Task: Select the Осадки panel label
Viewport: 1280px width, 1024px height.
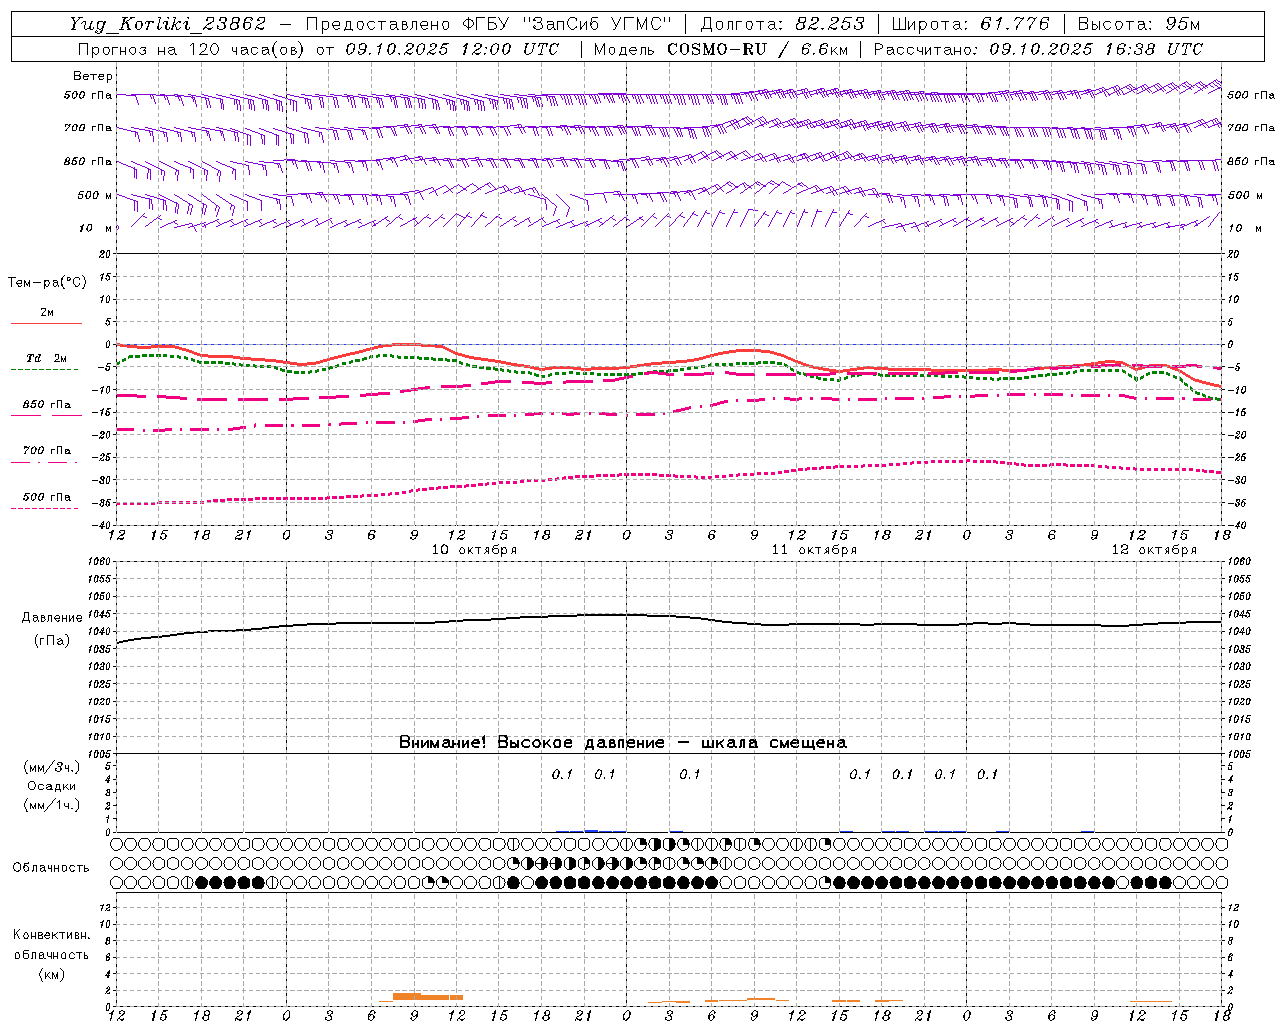Action: (52, 786)
